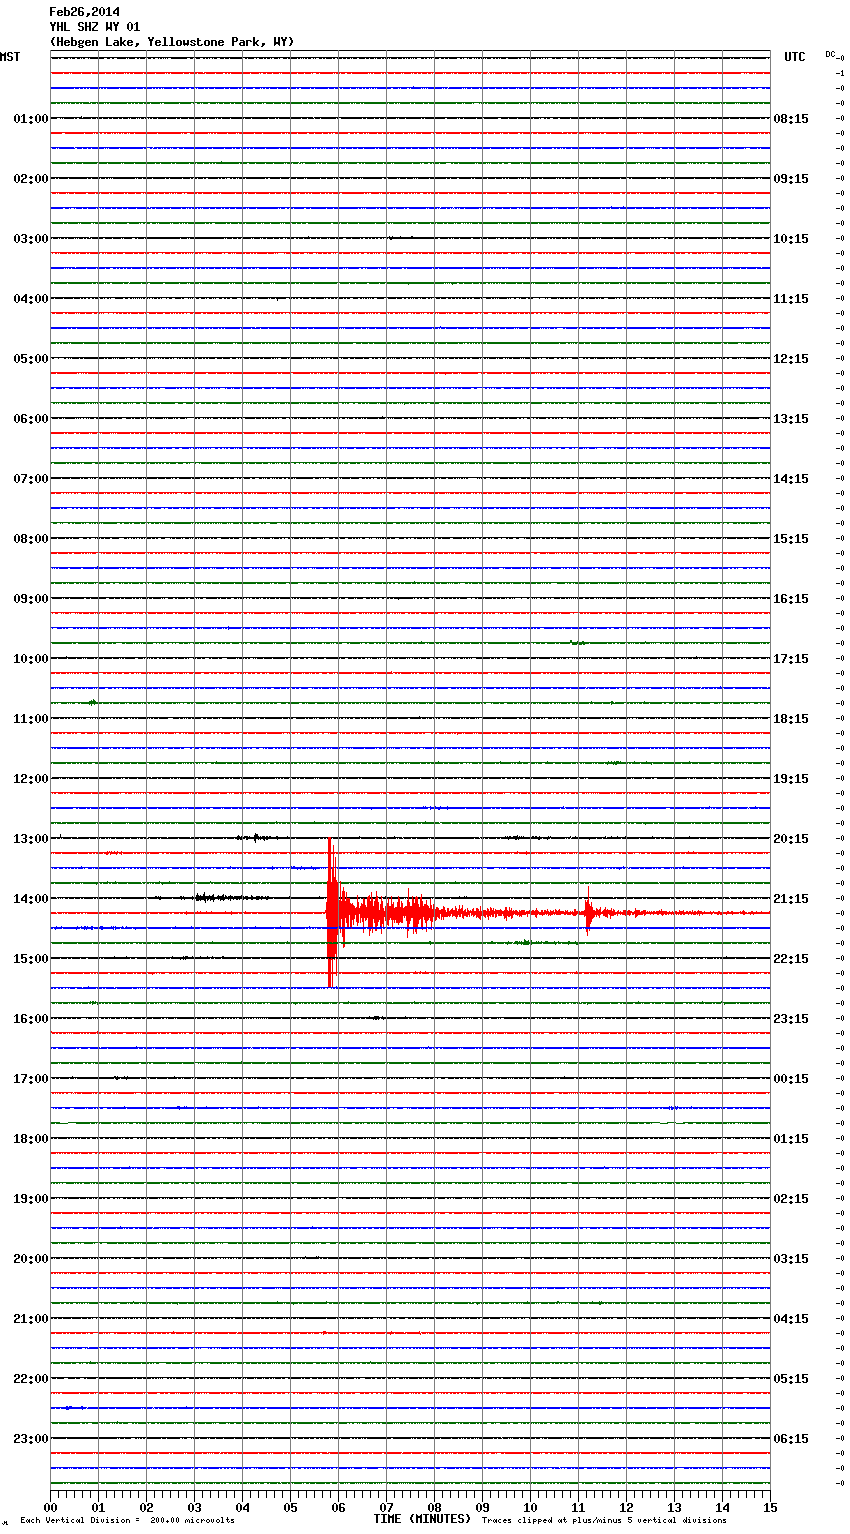Viewport: 850px width, 1534px height.
Task: Click the station code YHL SHZ WY 01
Action: pos(95,27)
